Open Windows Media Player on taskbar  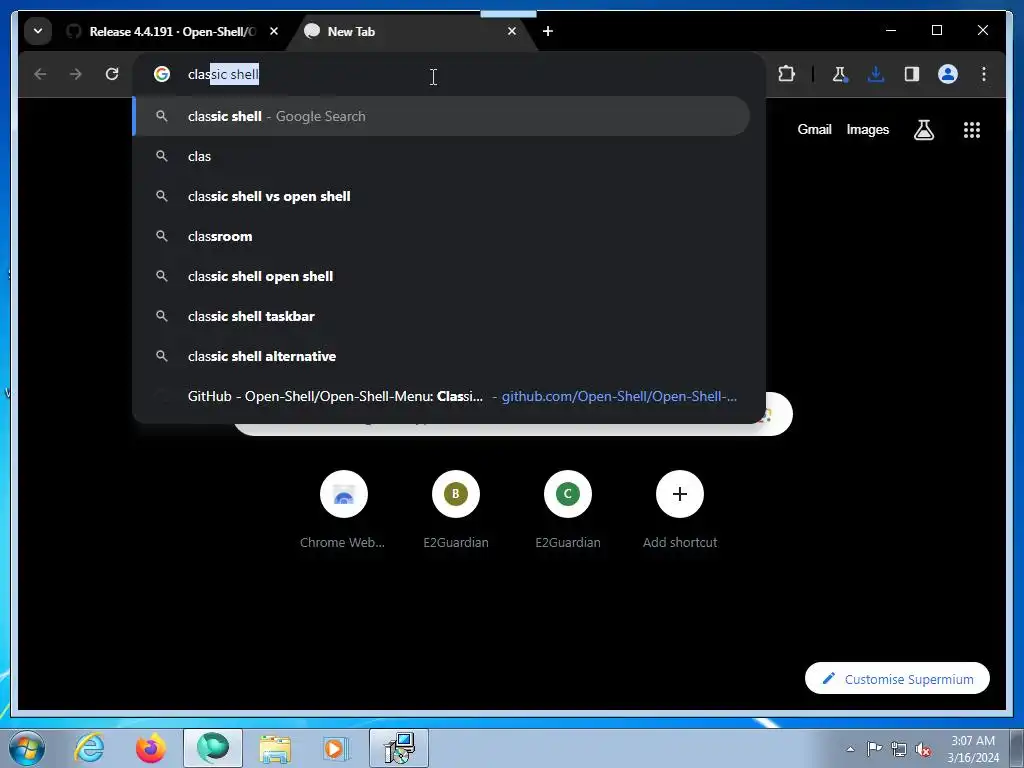[337, 748]
